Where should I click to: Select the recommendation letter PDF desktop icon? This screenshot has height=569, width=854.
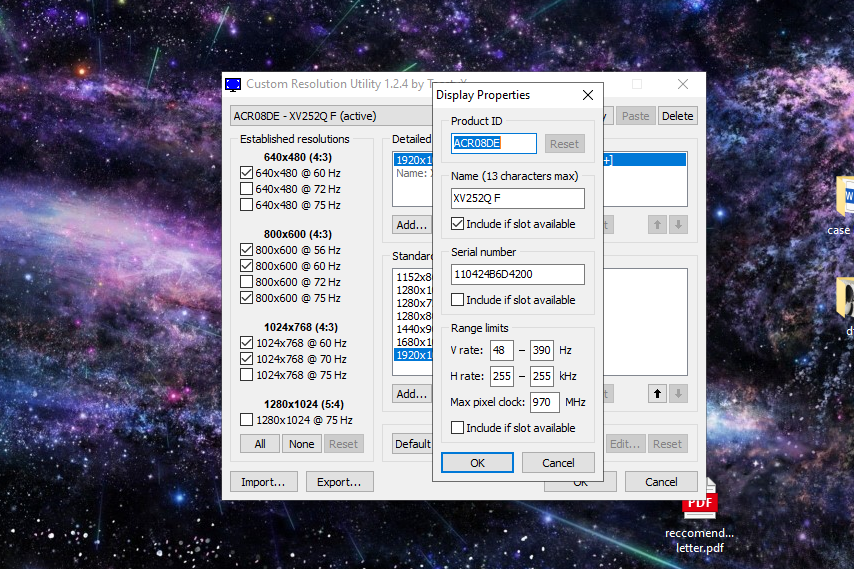[699, 506]
